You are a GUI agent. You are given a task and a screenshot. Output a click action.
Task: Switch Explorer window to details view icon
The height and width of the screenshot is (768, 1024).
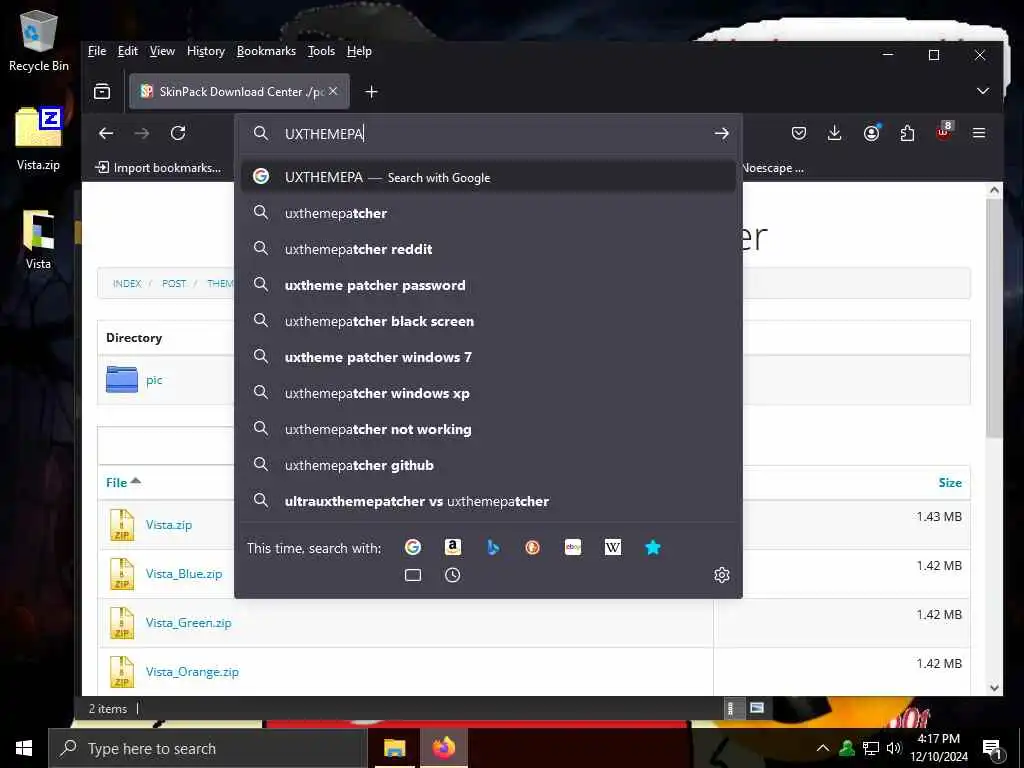click(733, 708)
